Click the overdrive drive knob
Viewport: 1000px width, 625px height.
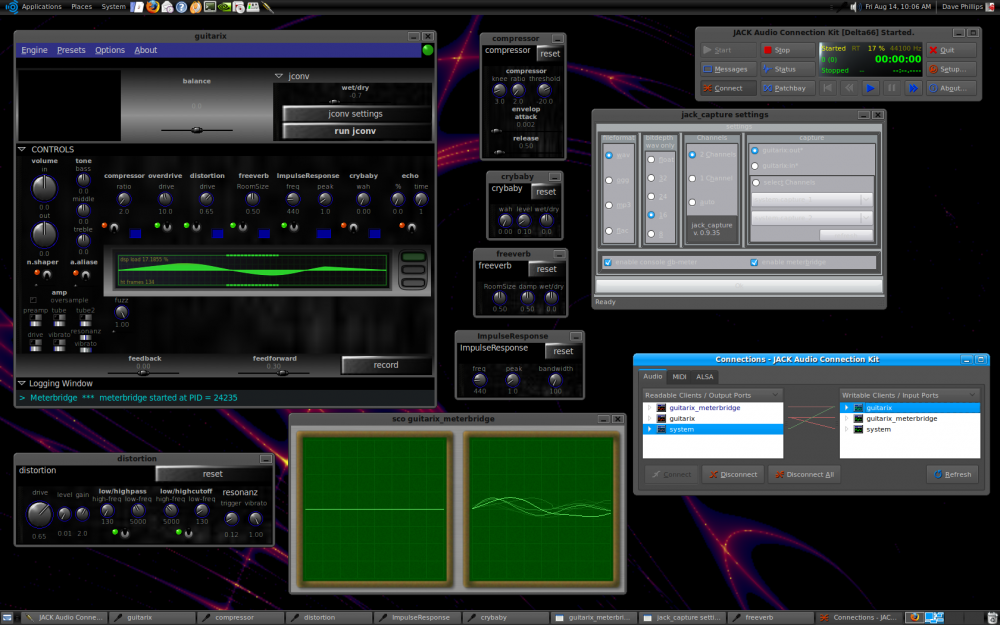(165, 199)
